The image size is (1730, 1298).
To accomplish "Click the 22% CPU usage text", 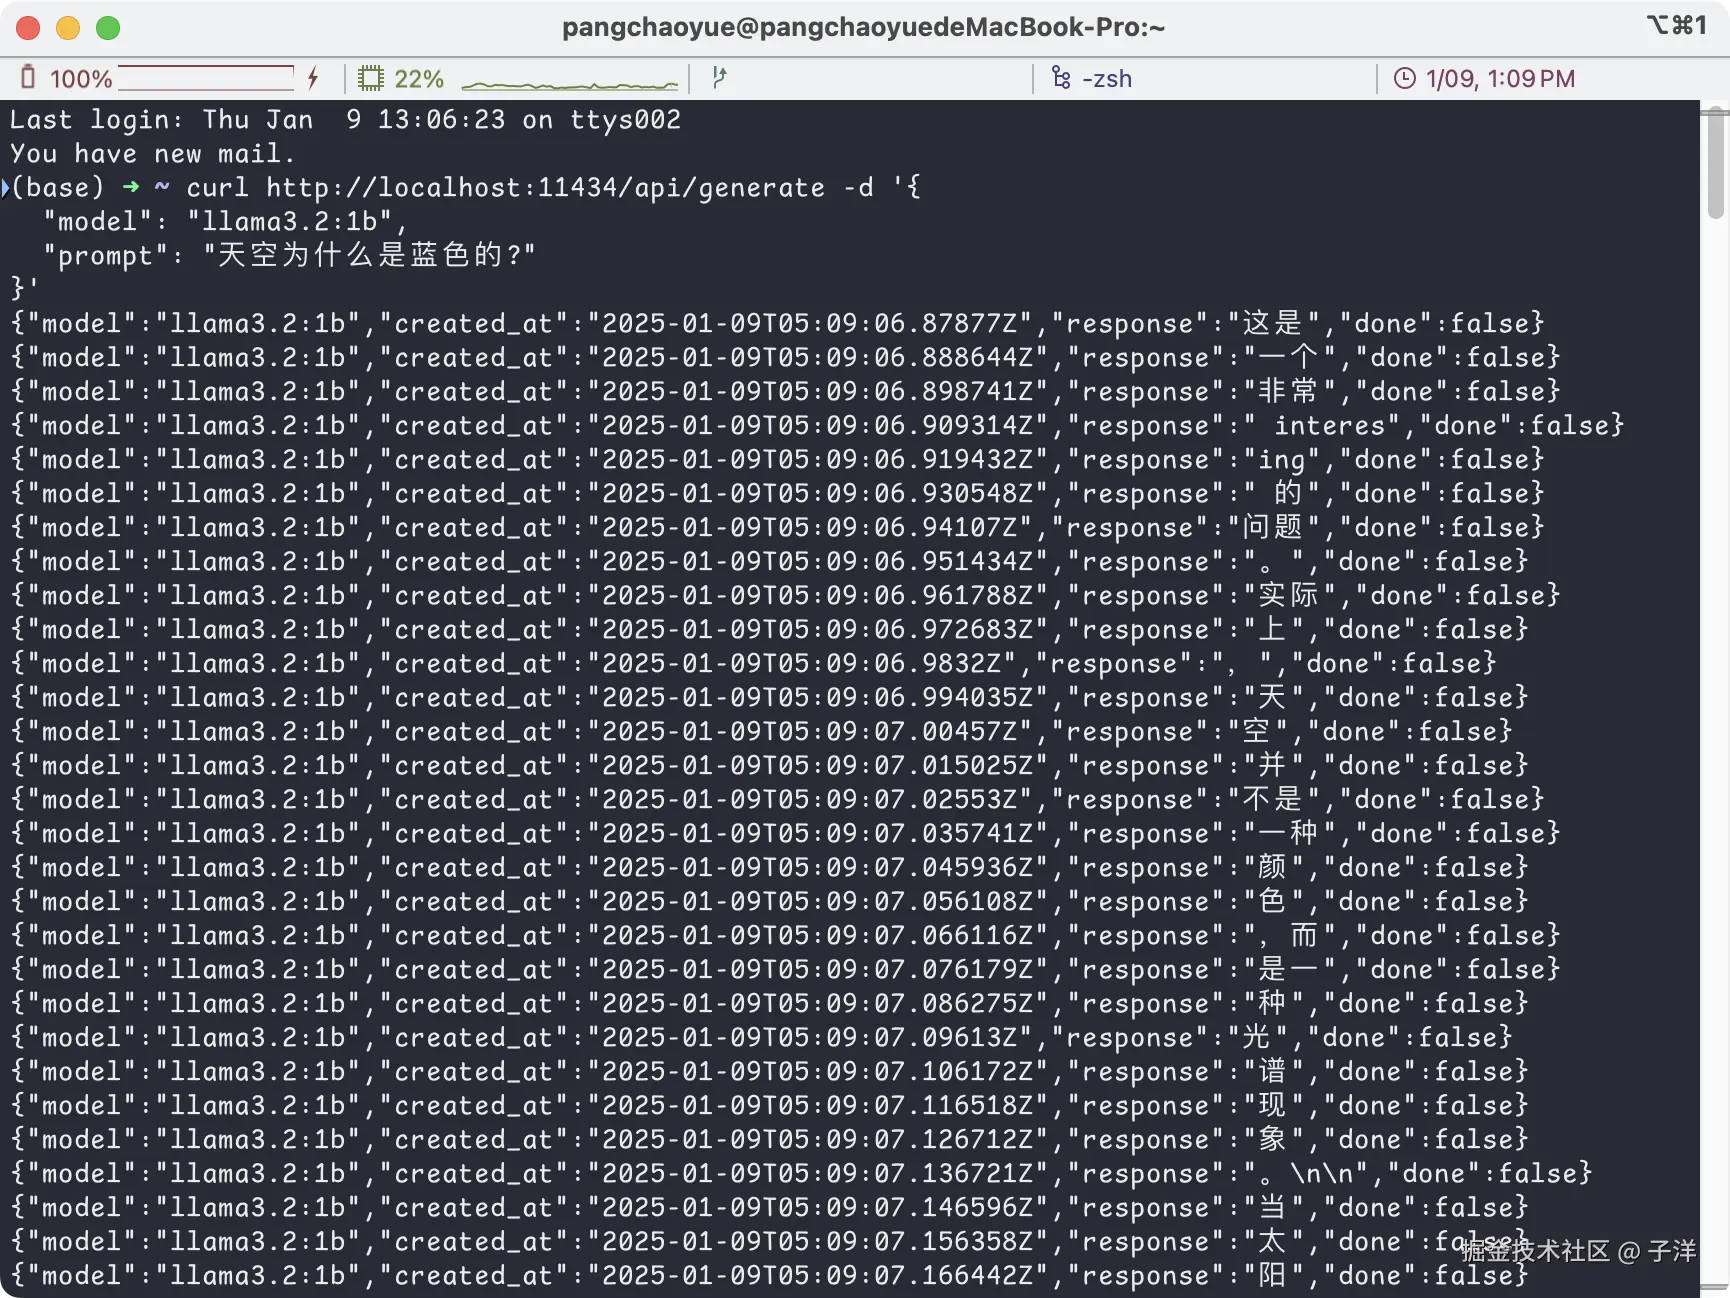I will (x=419, y=79).
